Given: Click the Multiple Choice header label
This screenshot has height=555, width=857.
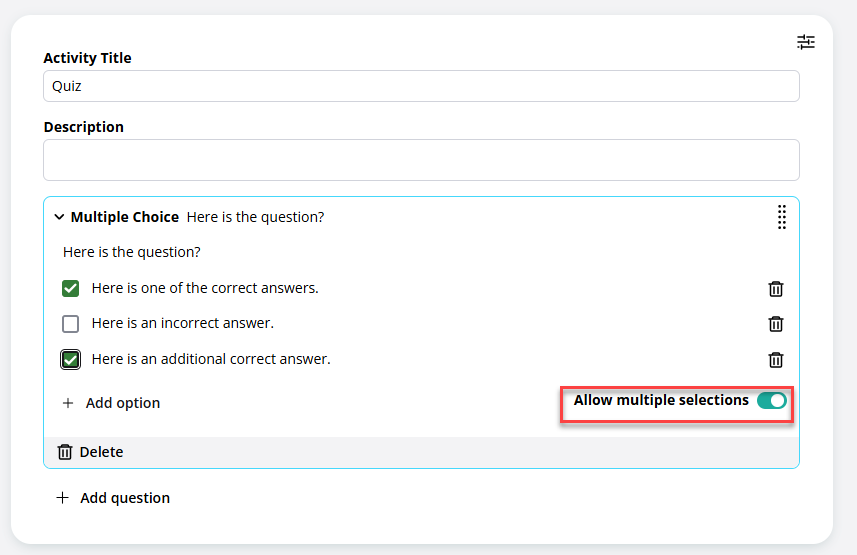Looking at the screenshot, I should pos(125,217).
